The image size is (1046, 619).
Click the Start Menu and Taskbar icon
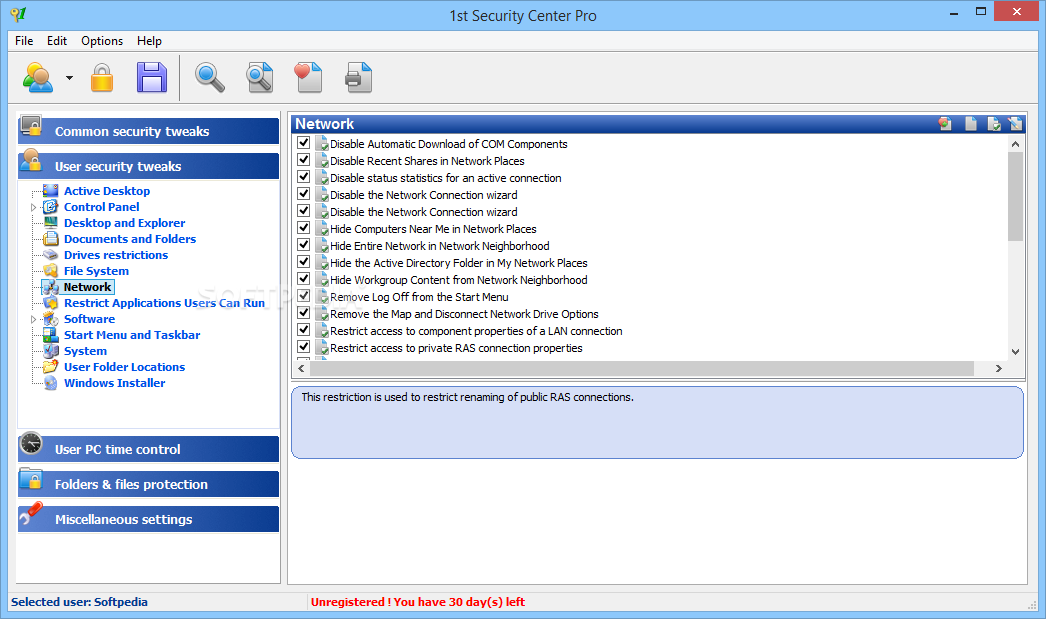[x=51, y=335]
